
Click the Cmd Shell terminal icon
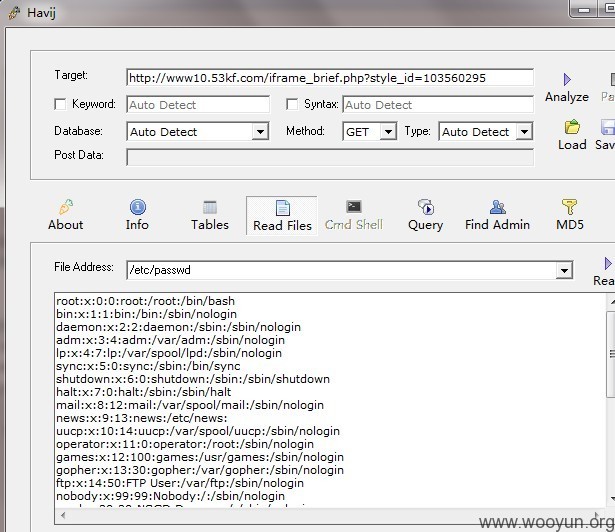pyautogui.click(x=354, y=207)
